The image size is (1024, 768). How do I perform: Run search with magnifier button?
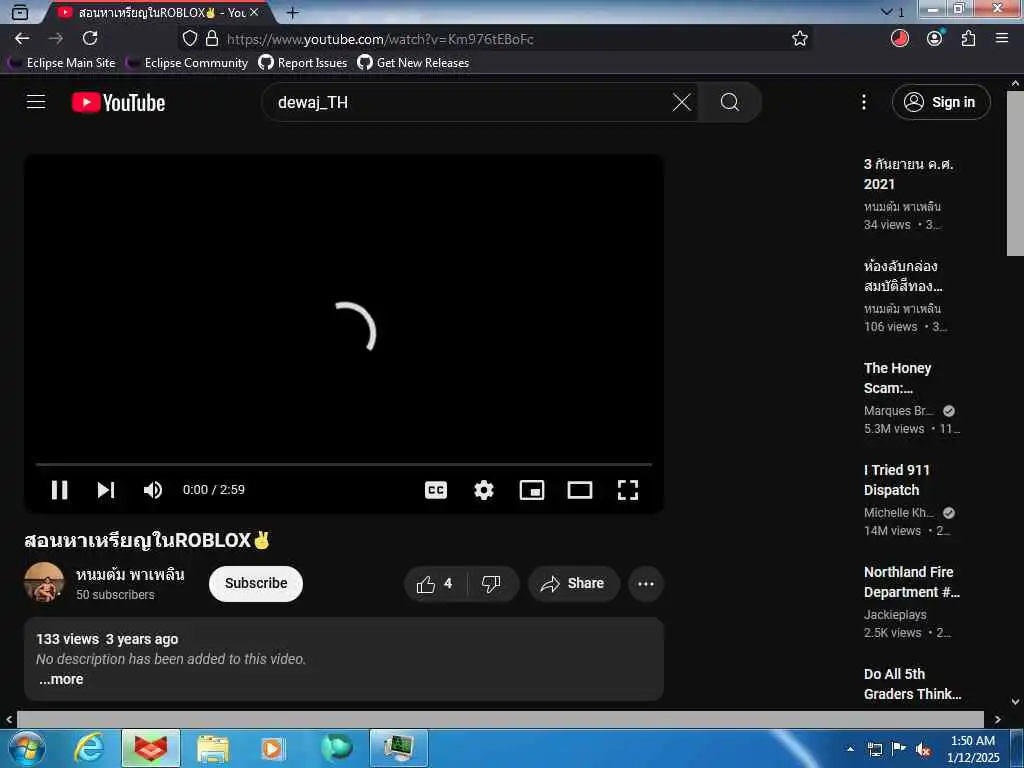[729, 102]
